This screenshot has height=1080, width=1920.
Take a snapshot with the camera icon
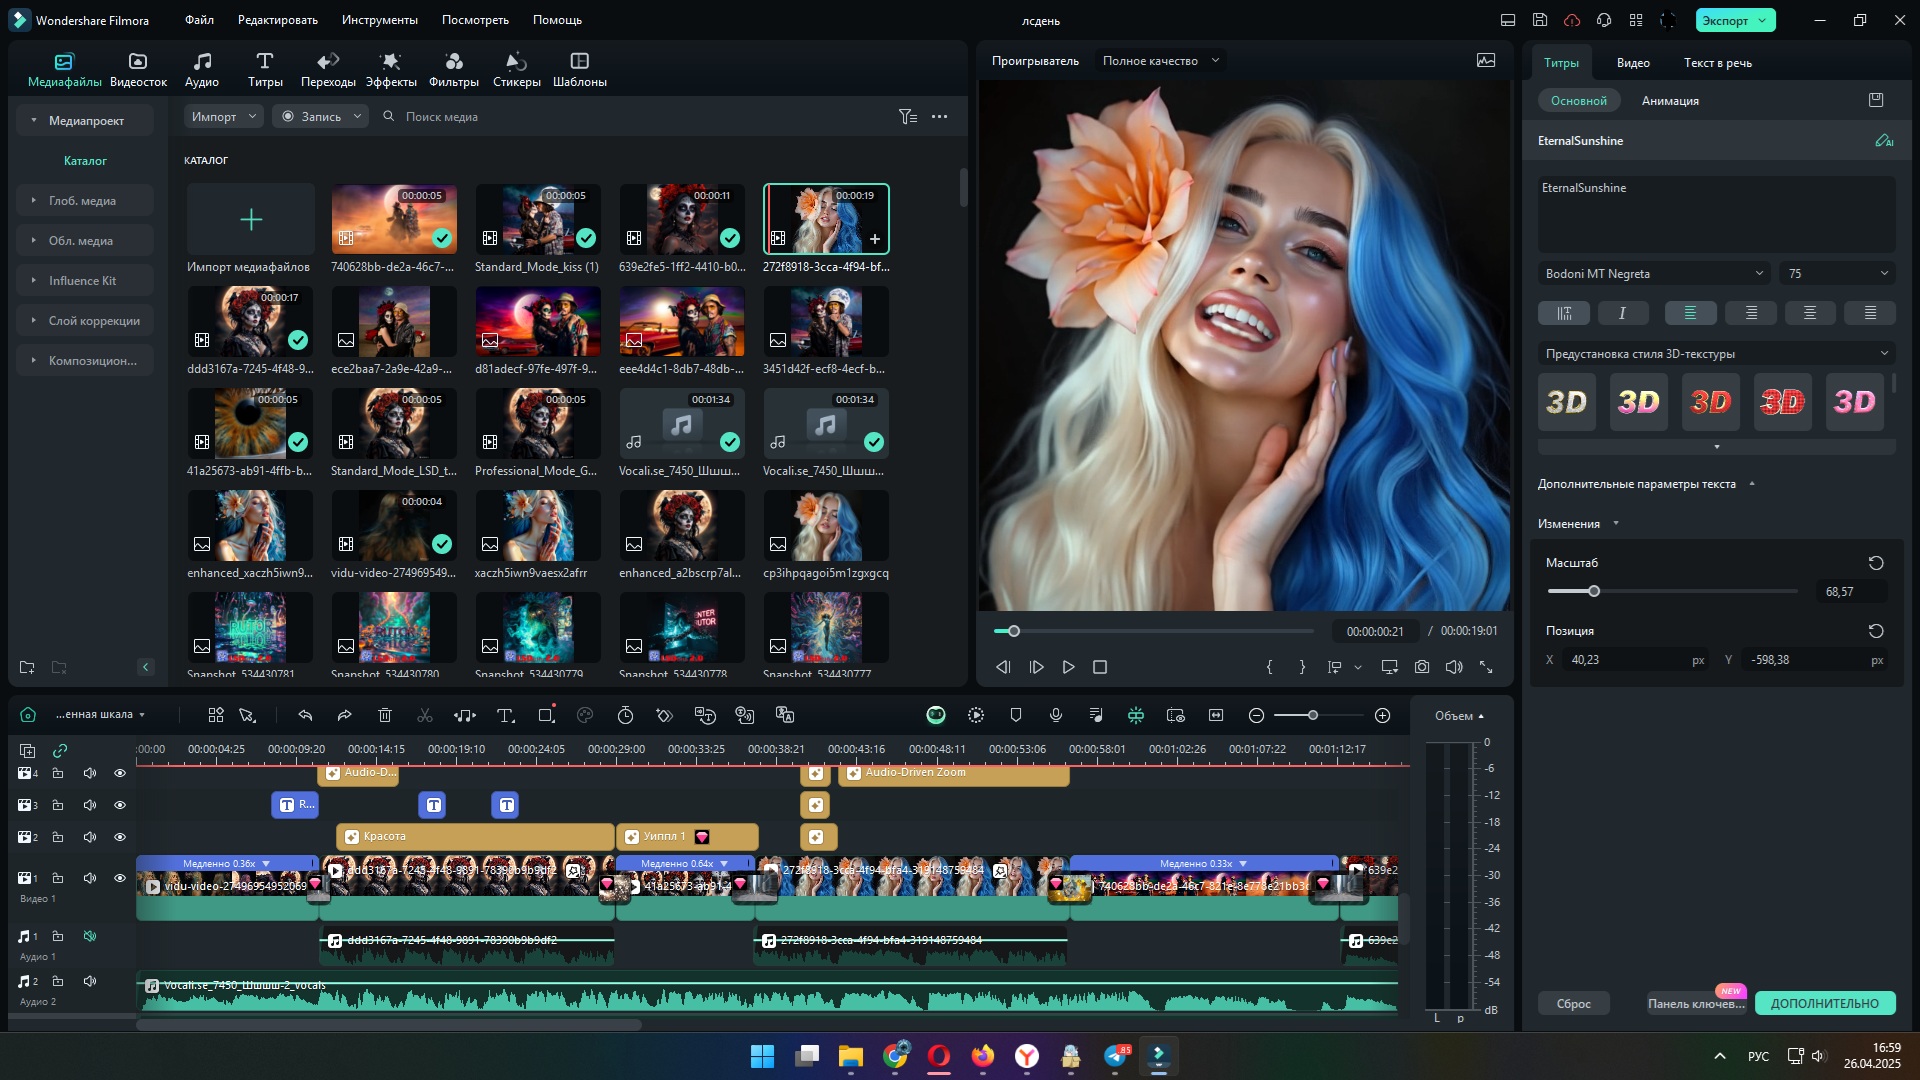(x=1421, y=667)
